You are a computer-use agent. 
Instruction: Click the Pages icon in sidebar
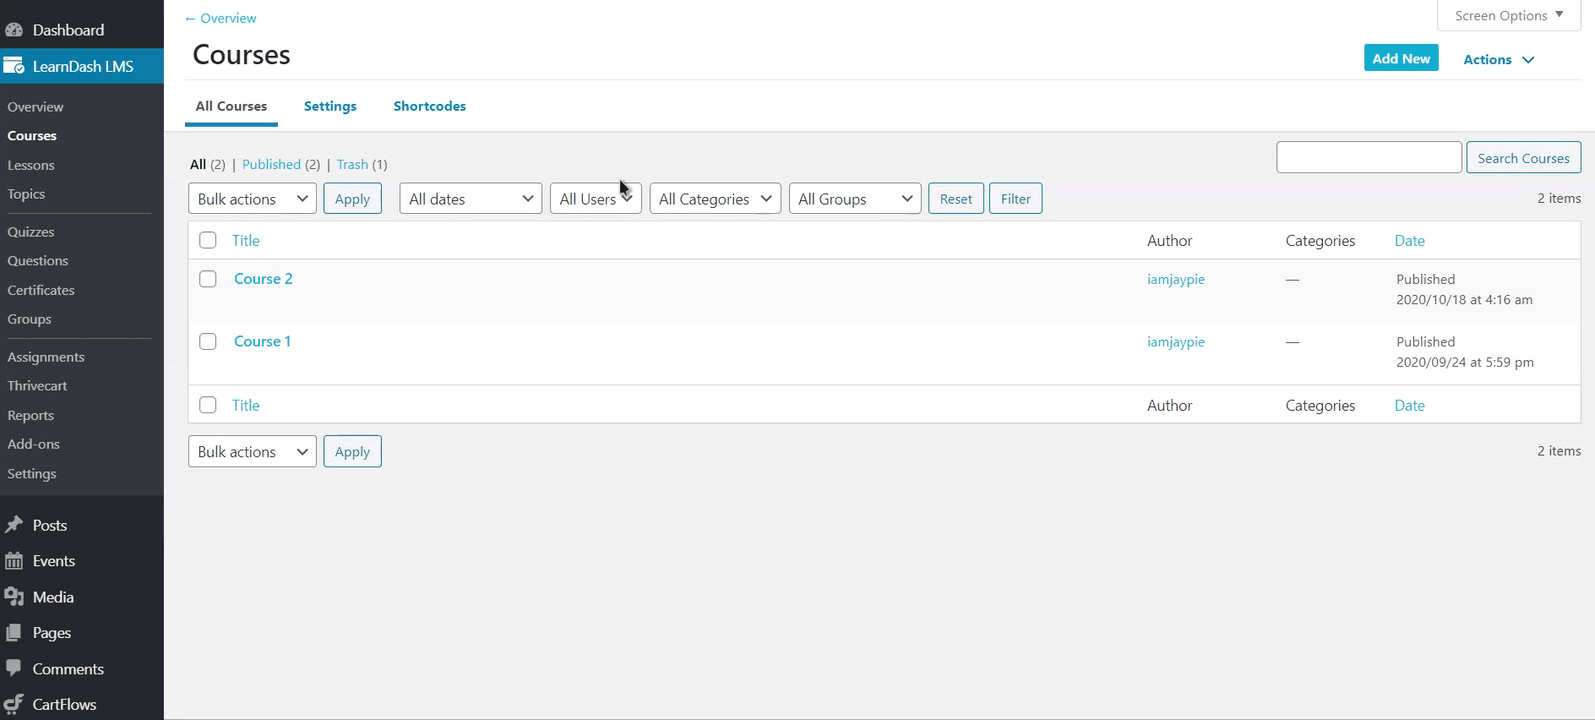[x=14, y=633]
